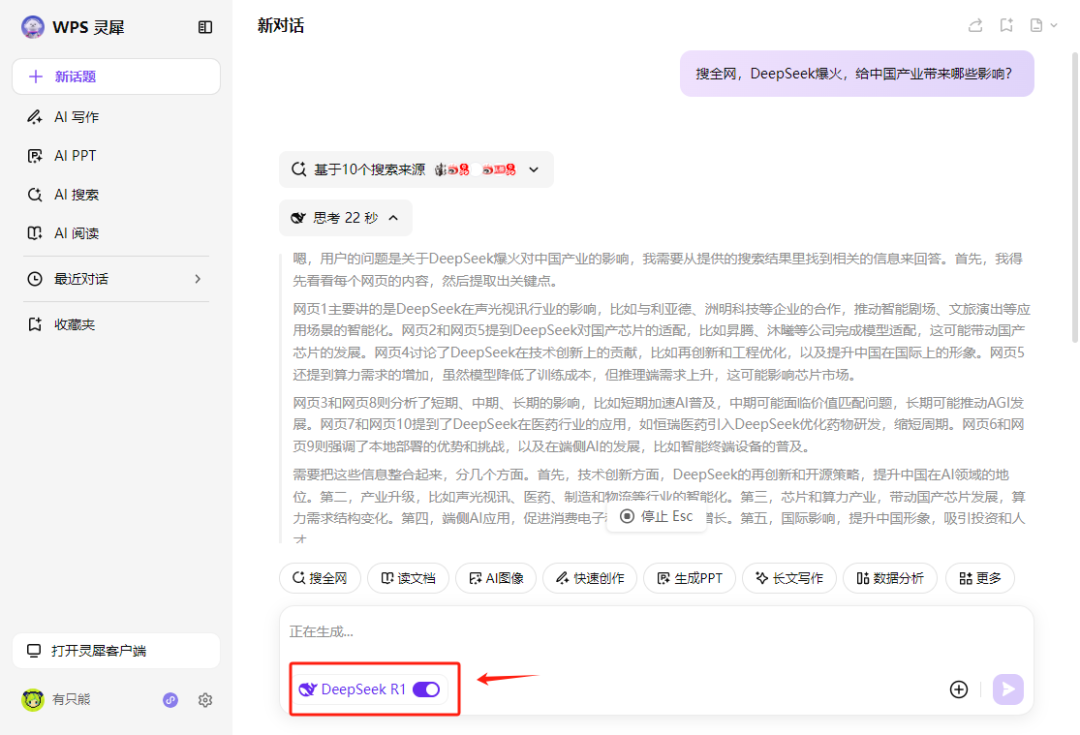Open AI PPT from the sidebar
The image size is (1080, 735).
coord(62,156)
